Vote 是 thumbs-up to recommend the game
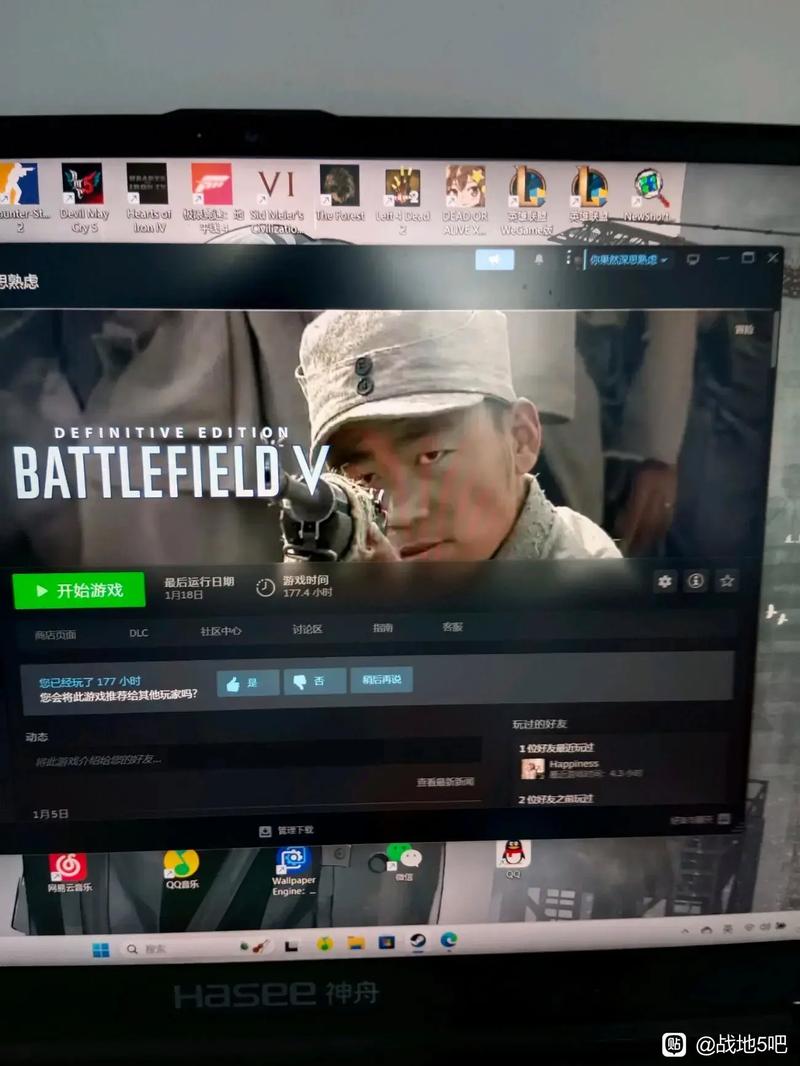The width and height of the screenshot is (800, 1066). click(247, 683)
